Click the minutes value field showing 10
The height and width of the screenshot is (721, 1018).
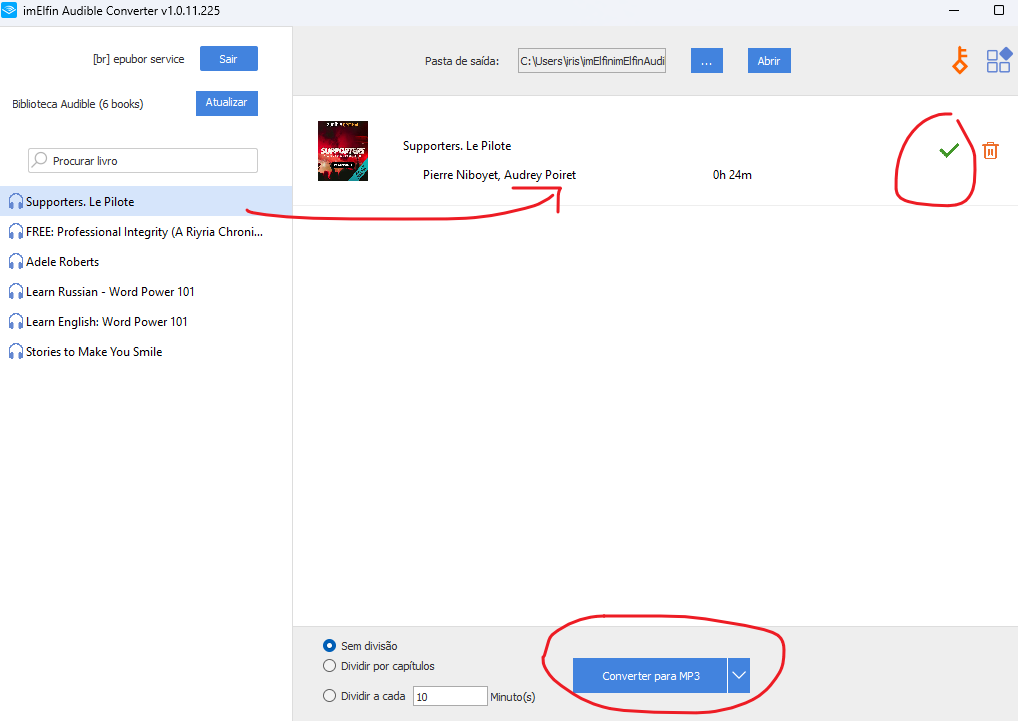tap(450, 696)
